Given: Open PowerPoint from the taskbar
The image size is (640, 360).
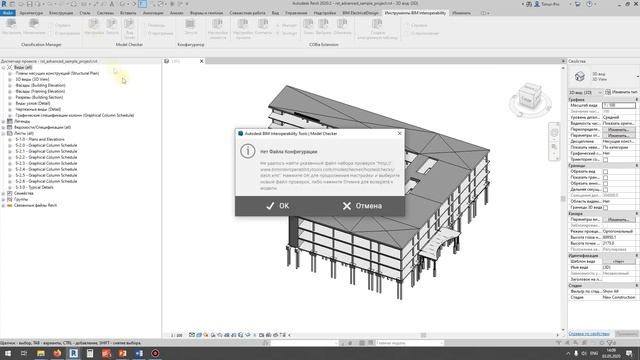Looking at the screenshot, I should tap(122, 353).
